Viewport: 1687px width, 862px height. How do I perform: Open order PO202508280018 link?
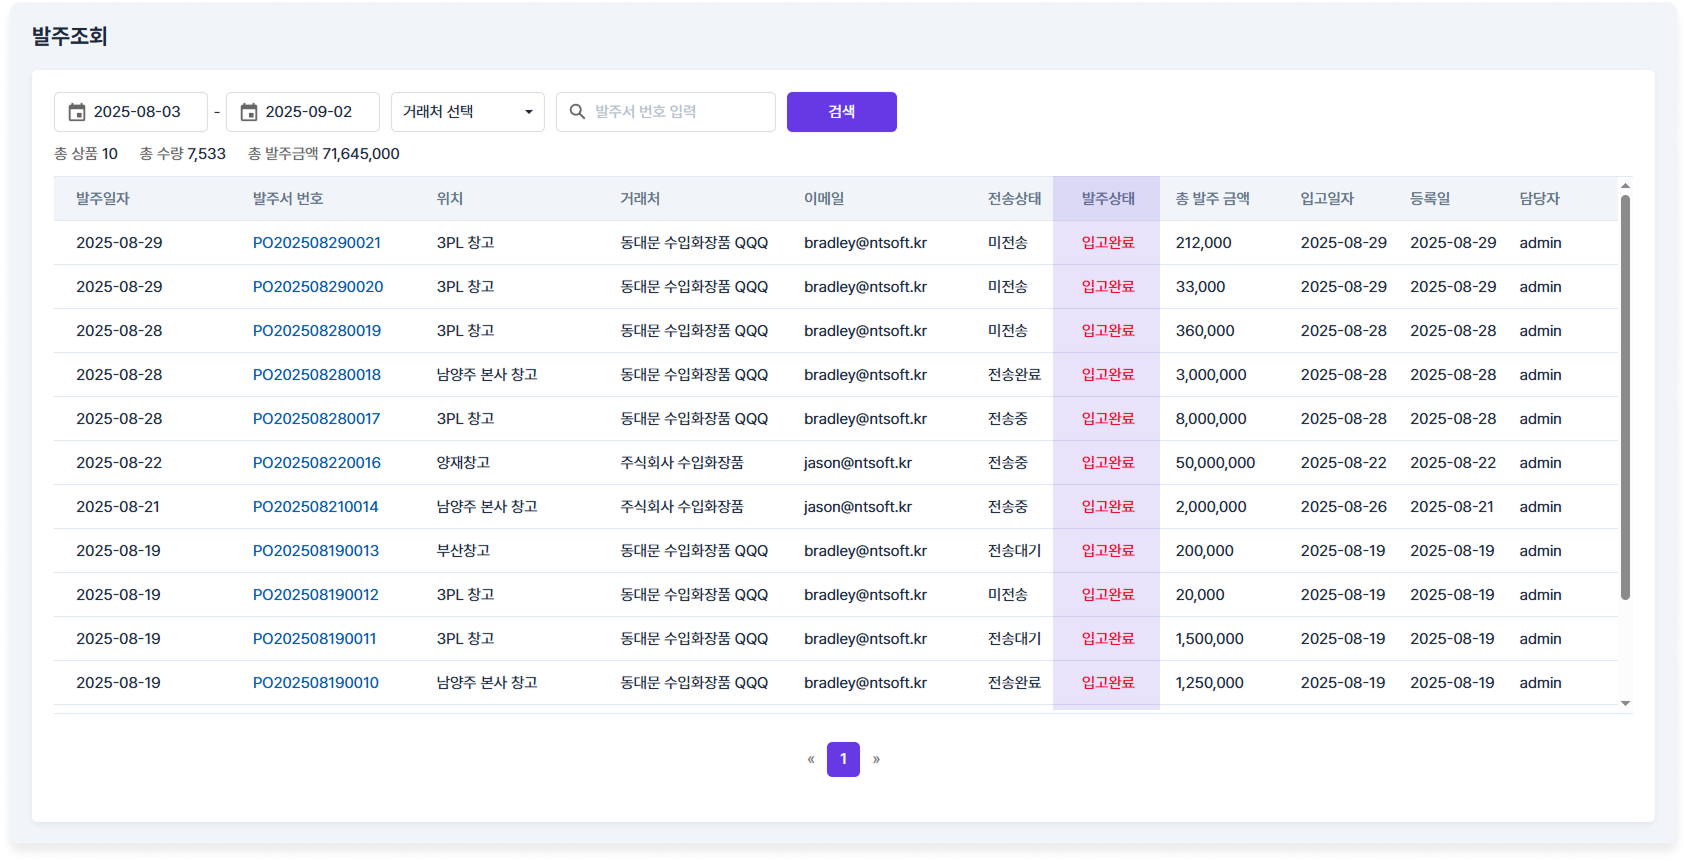pos(316,375)
